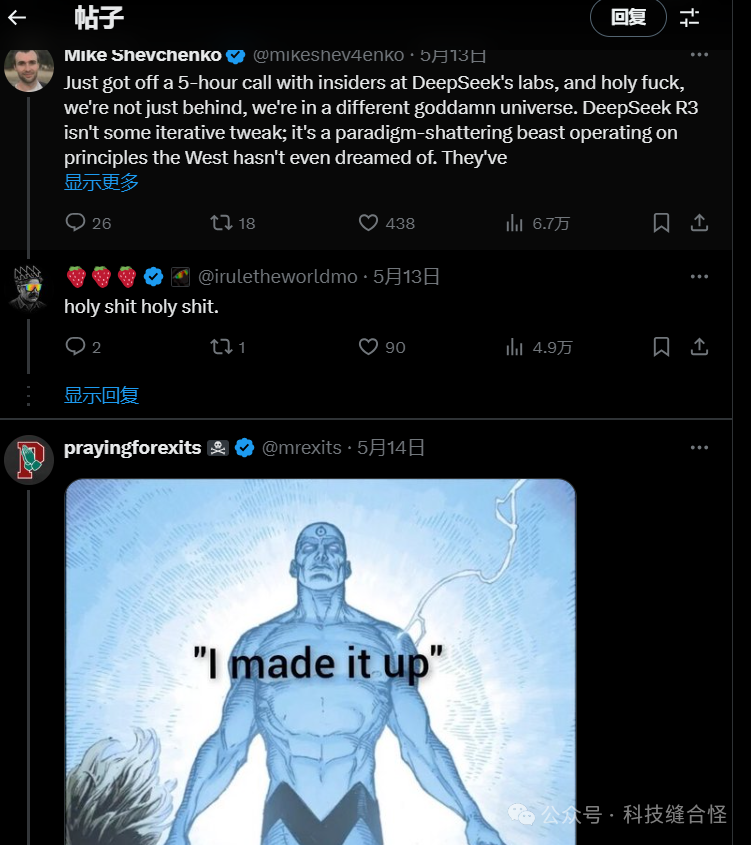
Task: Open more options on prayingforexits post
Action: coord(700,447)
